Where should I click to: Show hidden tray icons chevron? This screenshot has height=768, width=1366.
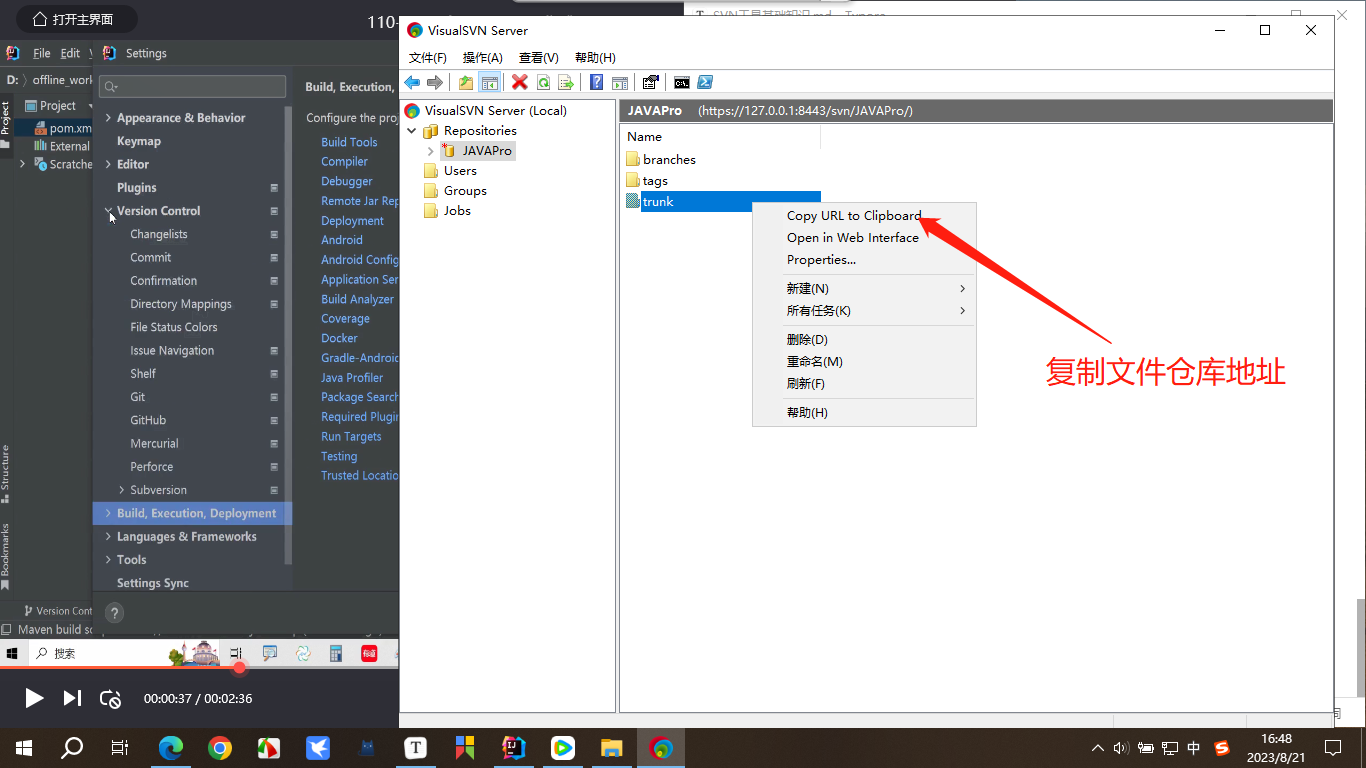tap(1098, 747)
